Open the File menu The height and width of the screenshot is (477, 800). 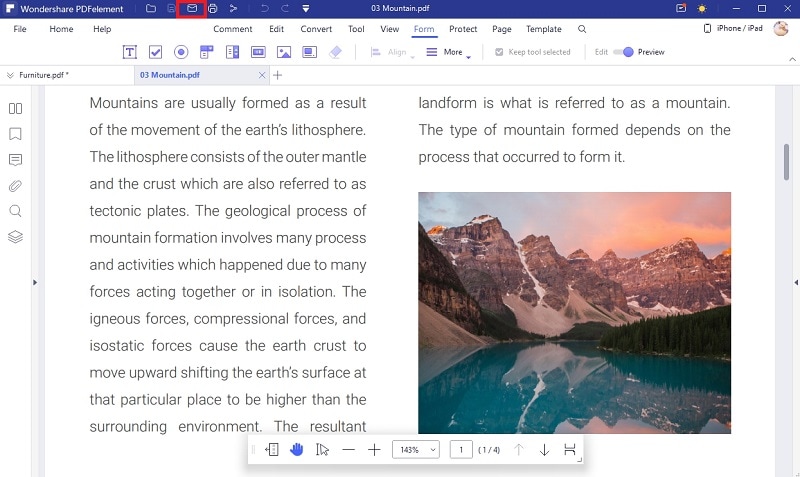(20, 29)
